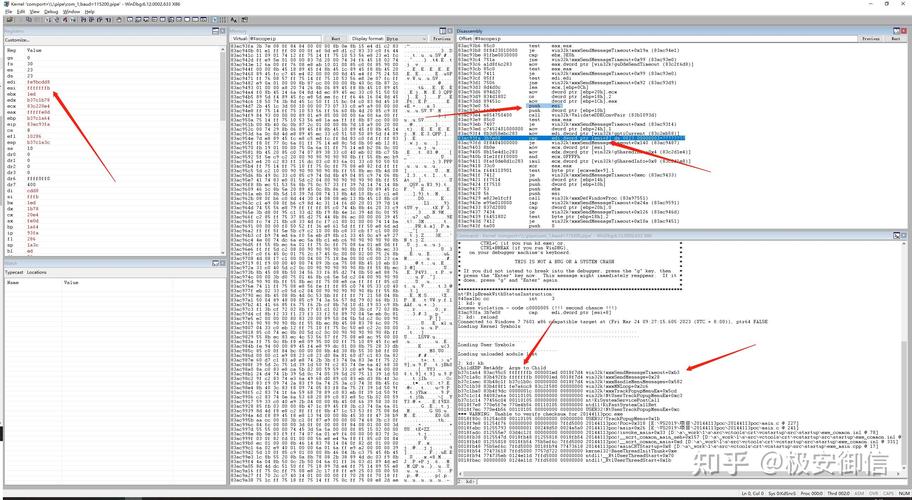Click the Command window vertical scrollbar
The height and width of the screenshot is (500, 912).
[903, 358]
